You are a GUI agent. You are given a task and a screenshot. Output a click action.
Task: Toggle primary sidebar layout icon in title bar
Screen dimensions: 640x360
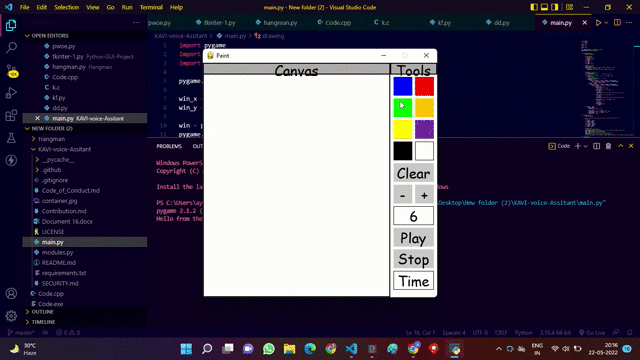(x=534, y=7)
